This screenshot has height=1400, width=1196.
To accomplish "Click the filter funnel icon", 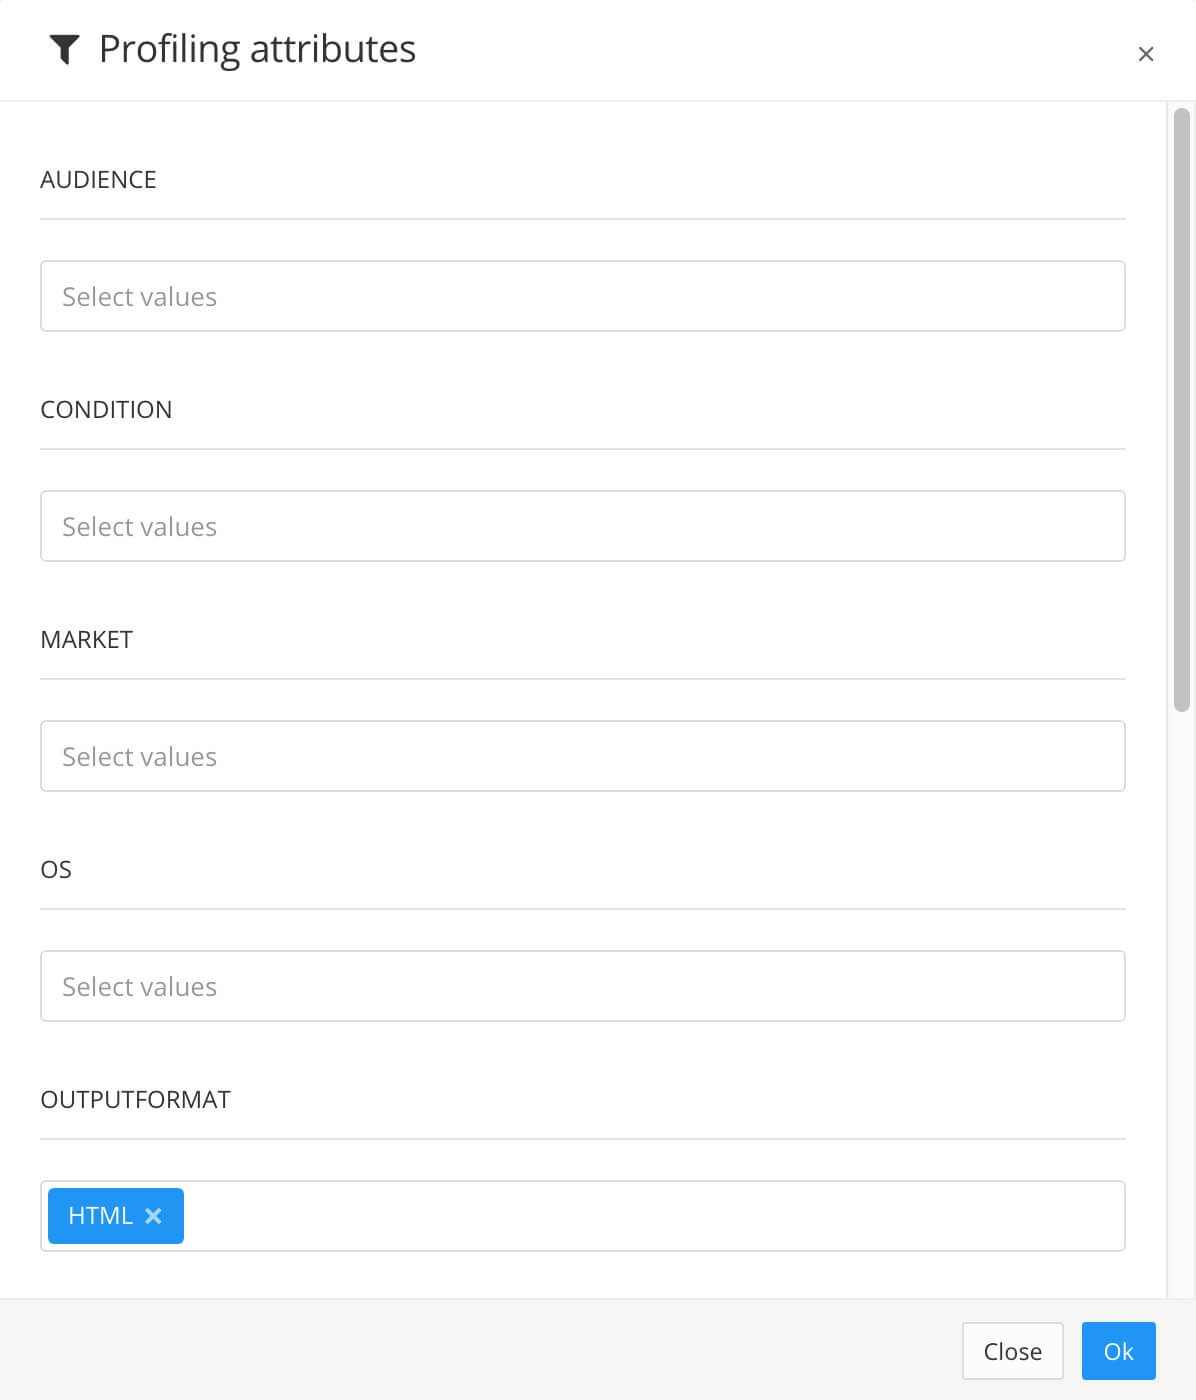I will pos(66,48).
